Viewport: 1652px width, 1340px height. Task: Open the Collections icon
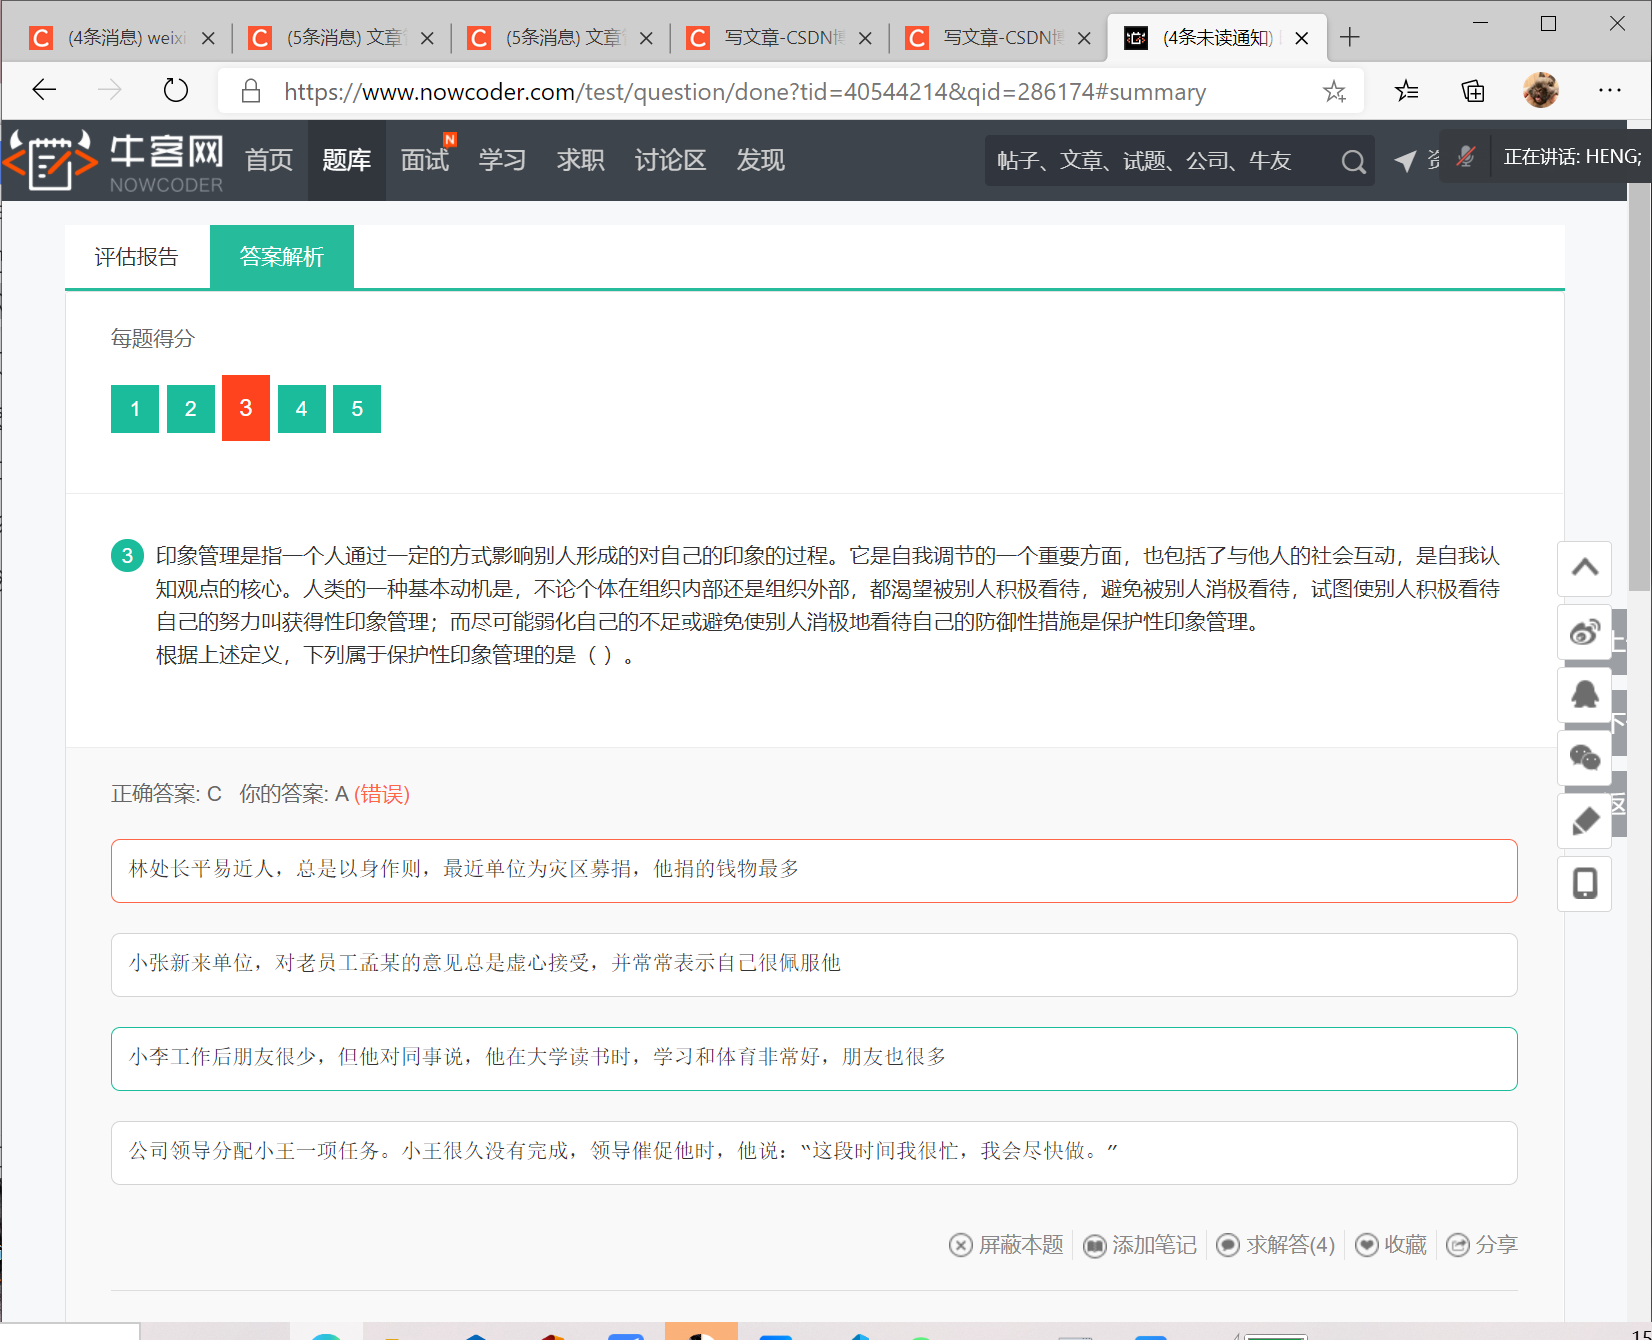pyautogui.click(x=1473, y=91)
